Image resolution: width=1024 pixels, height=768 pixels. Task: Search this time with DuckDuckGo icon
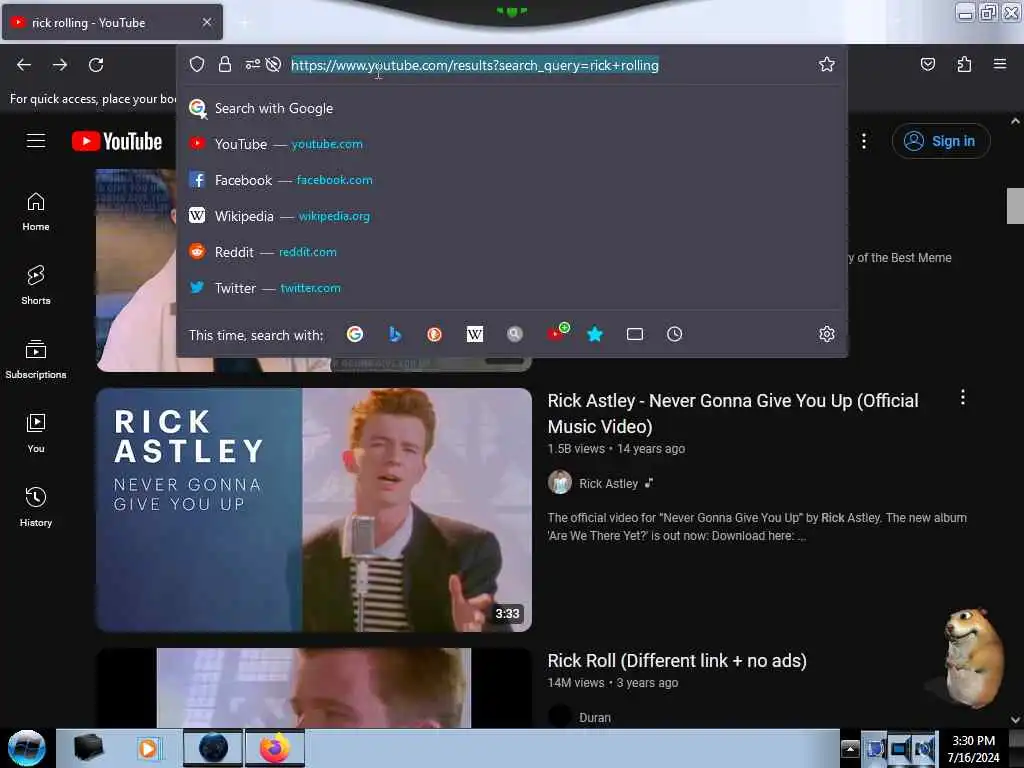click(x=434, y=334)
